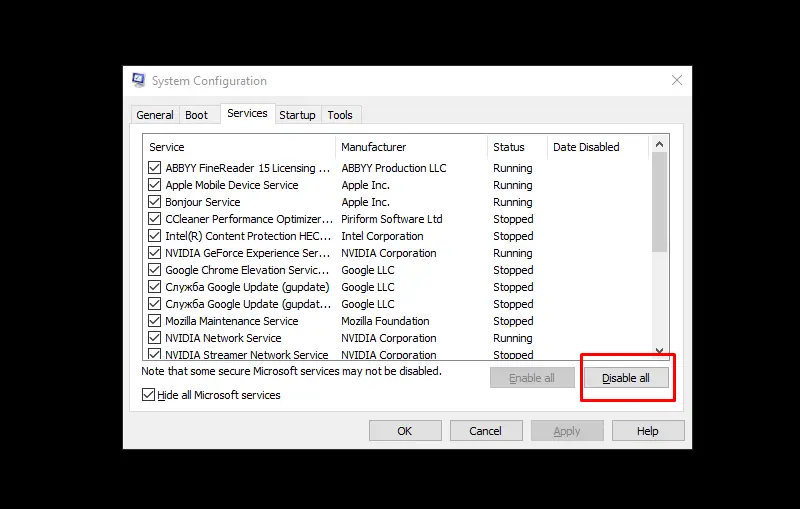
Task: Click the Cancel button
Action: (x=486, y=431)
